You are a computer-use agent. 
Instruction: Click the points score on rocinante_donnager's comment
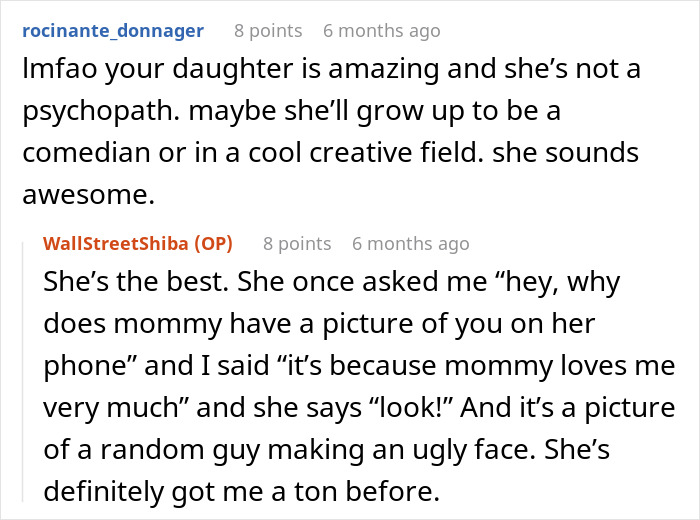[x=268, y=31]
